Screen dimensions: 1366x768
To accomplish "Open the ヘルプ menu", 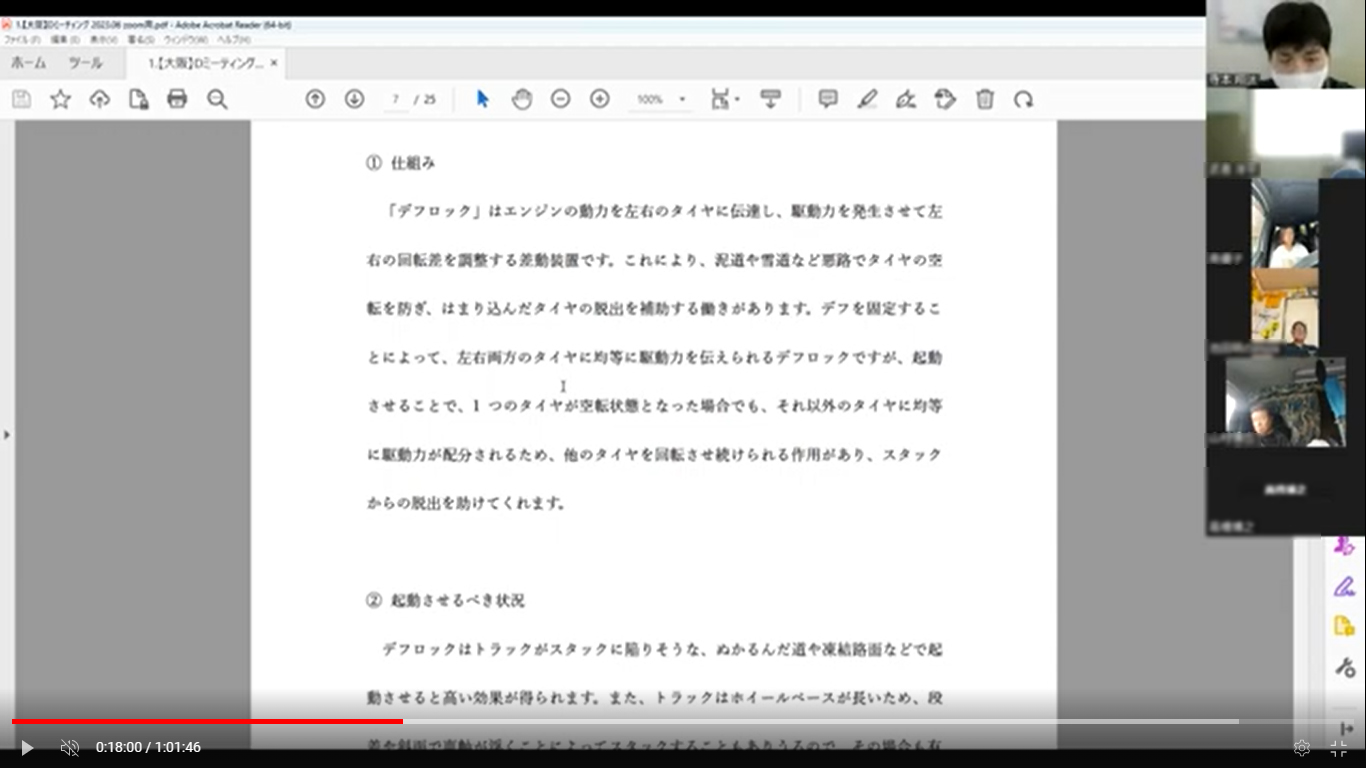I will coord(234,40).
